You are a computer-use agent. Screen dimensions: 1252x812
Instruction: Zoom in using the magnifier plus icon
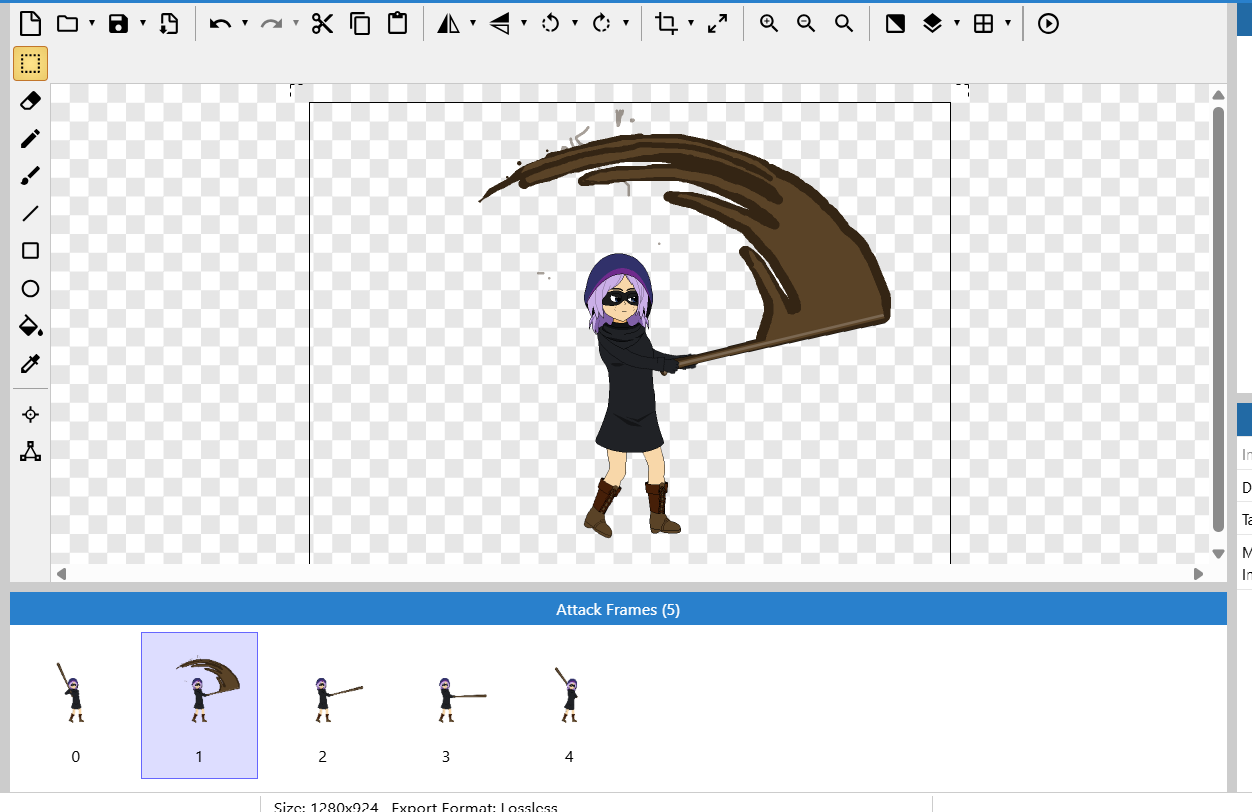point(768,23)
